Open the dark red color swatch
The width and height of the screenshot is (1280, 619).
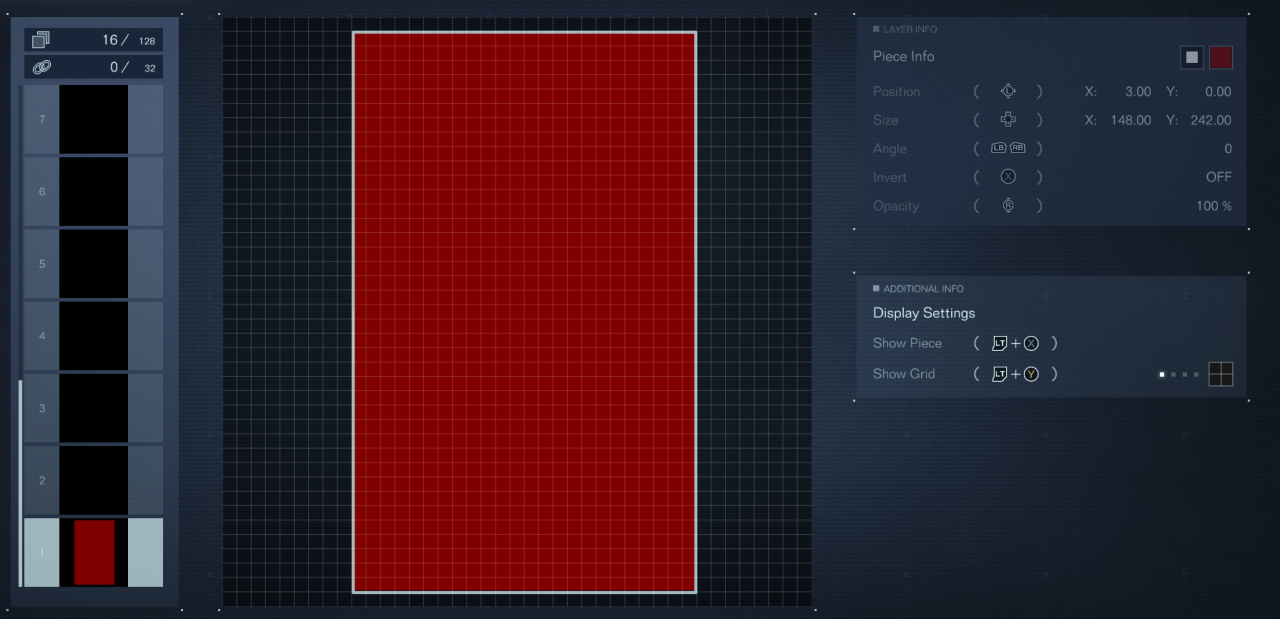click(x=1220, y=58)
